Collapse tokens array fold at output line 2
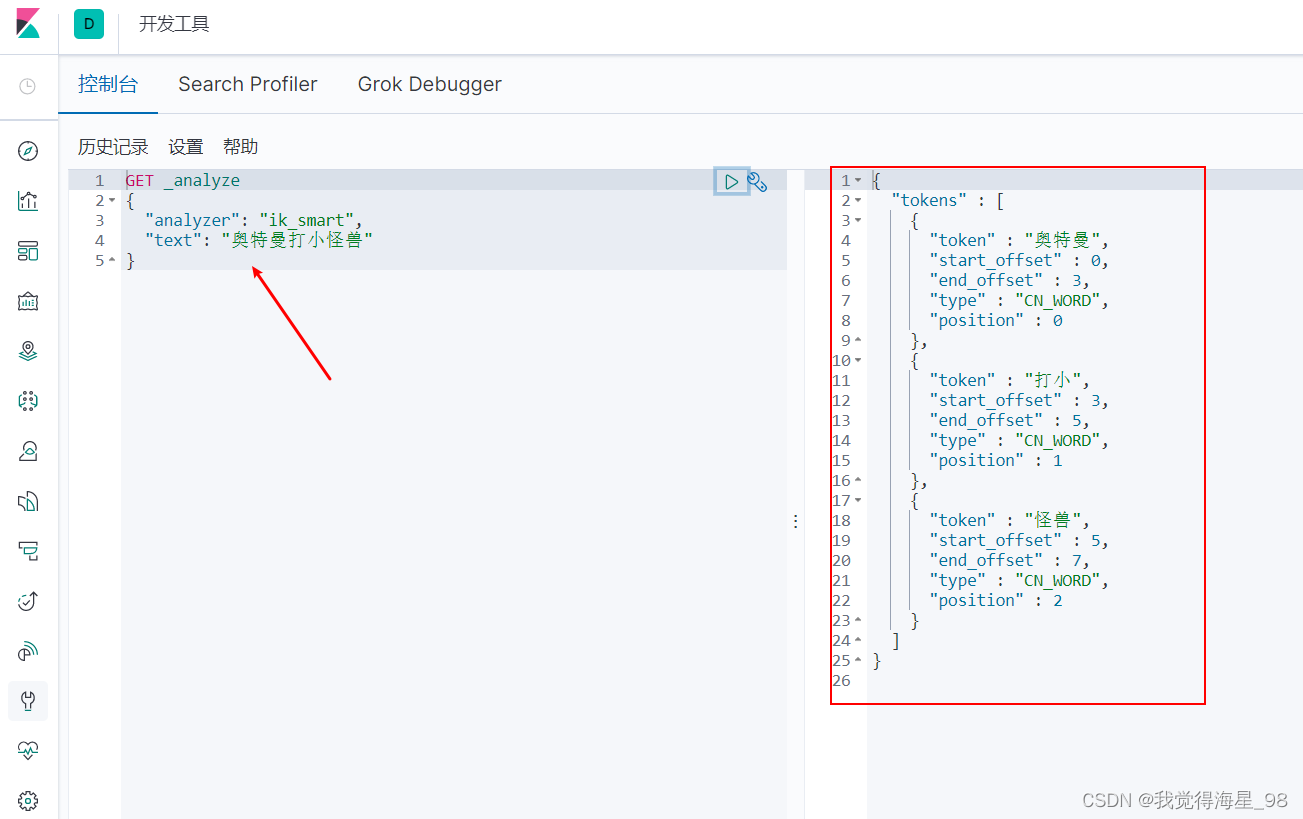 click(858, 201)
